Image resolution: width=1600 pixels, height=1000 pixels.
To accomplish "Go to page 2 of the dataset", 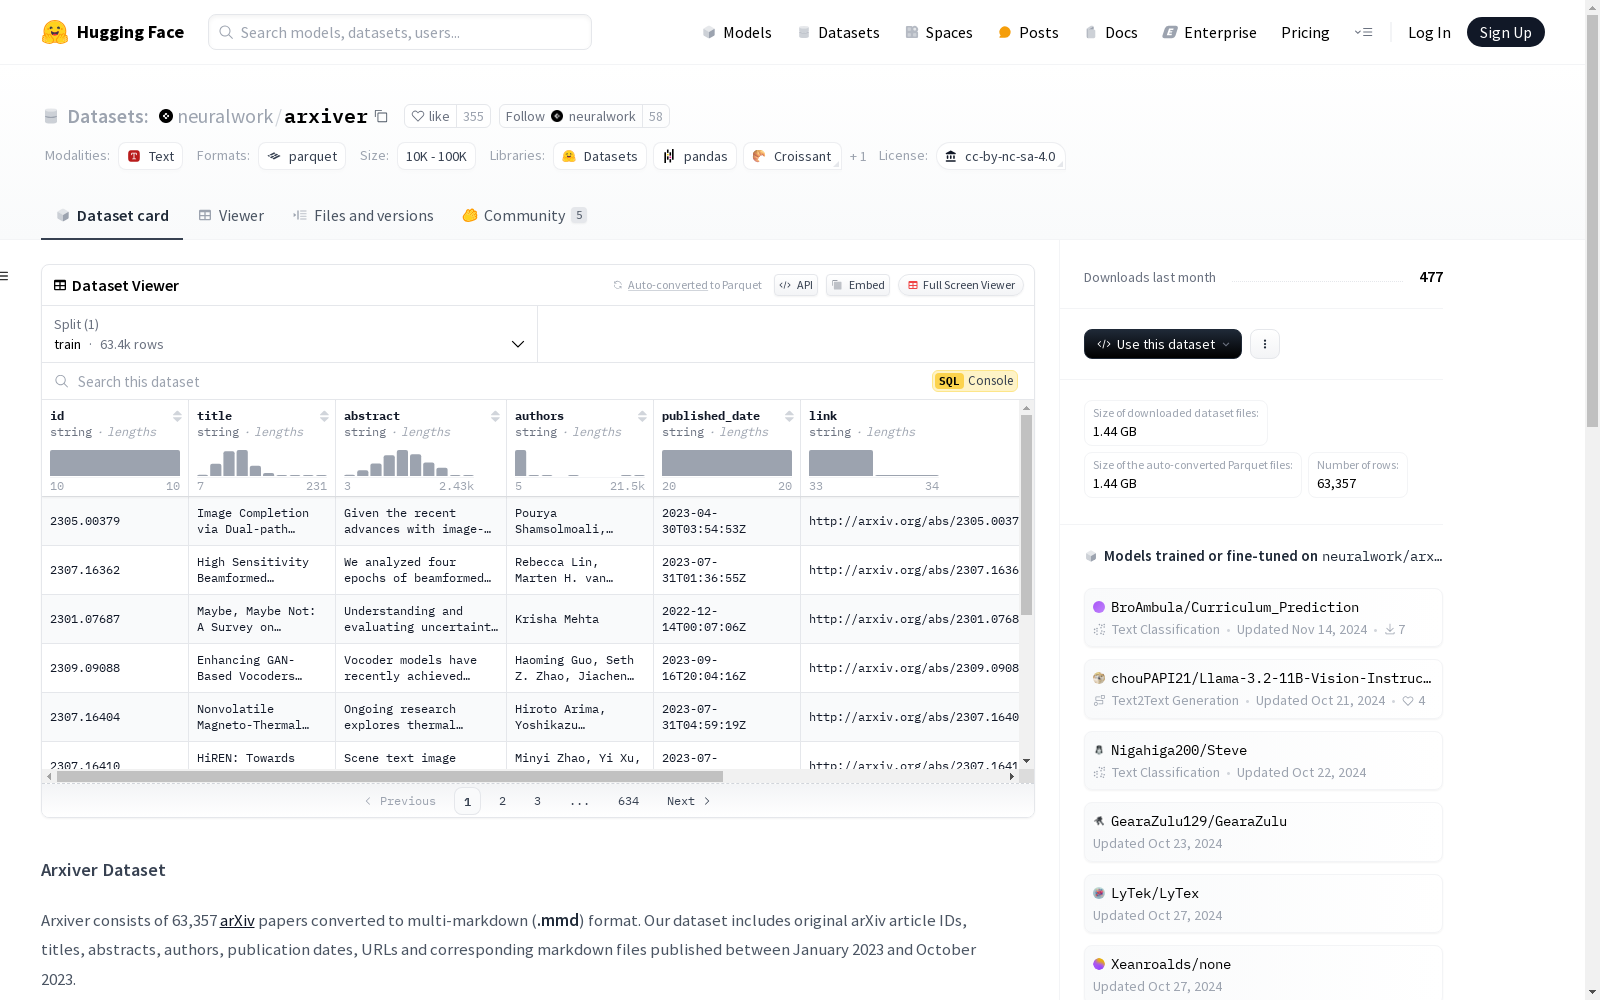I will coord(502,801).
